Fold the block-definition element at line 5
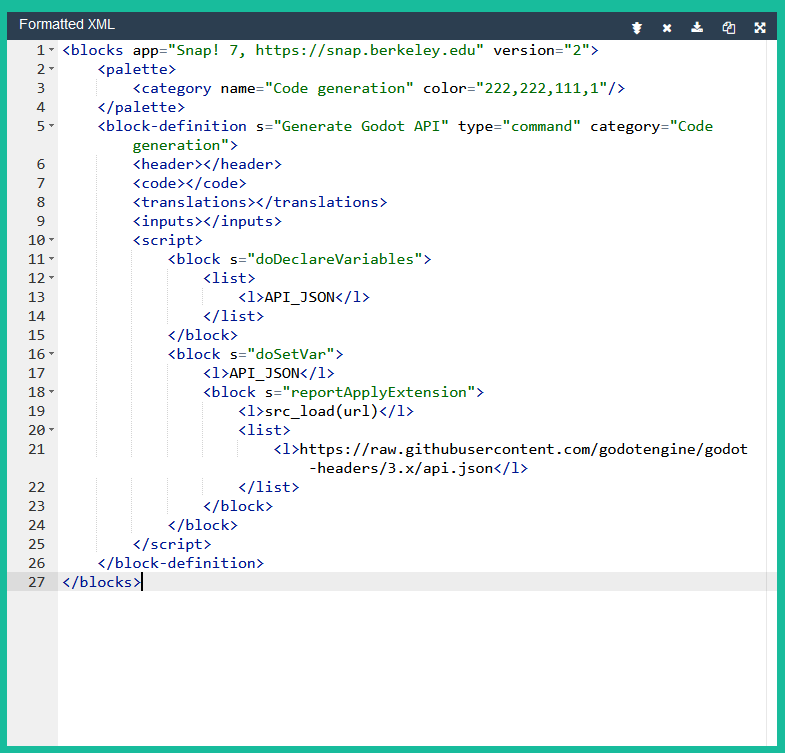Screen dimensions: 785x753 tap(52, 126)
